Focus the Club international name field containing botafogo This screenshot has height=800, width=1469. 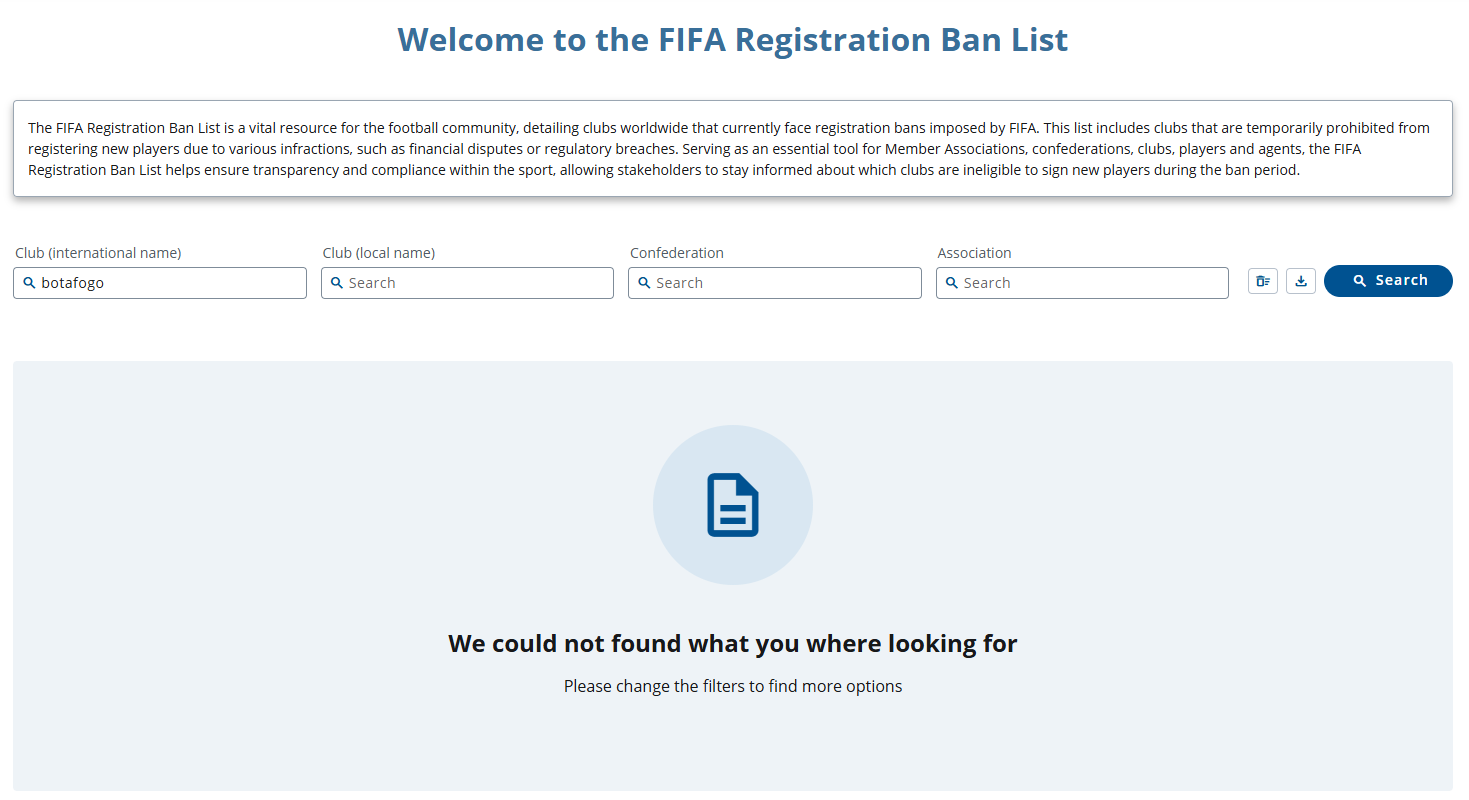[x=170, y=283]
